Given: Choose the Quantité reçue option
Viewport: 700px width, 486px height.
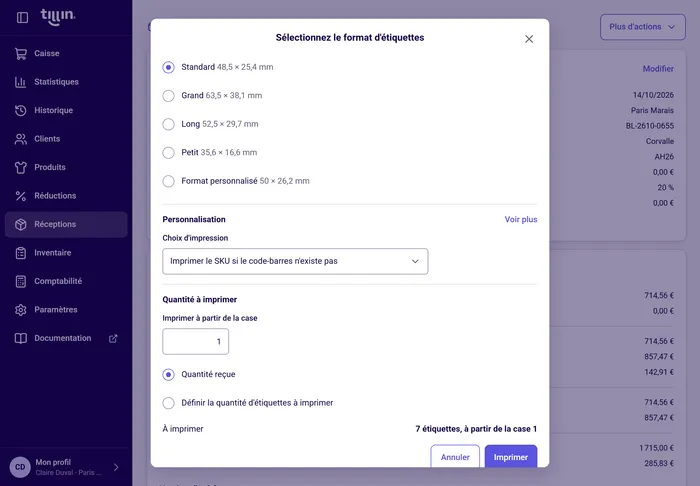Looking at the screenshot, I should [168, 375].
